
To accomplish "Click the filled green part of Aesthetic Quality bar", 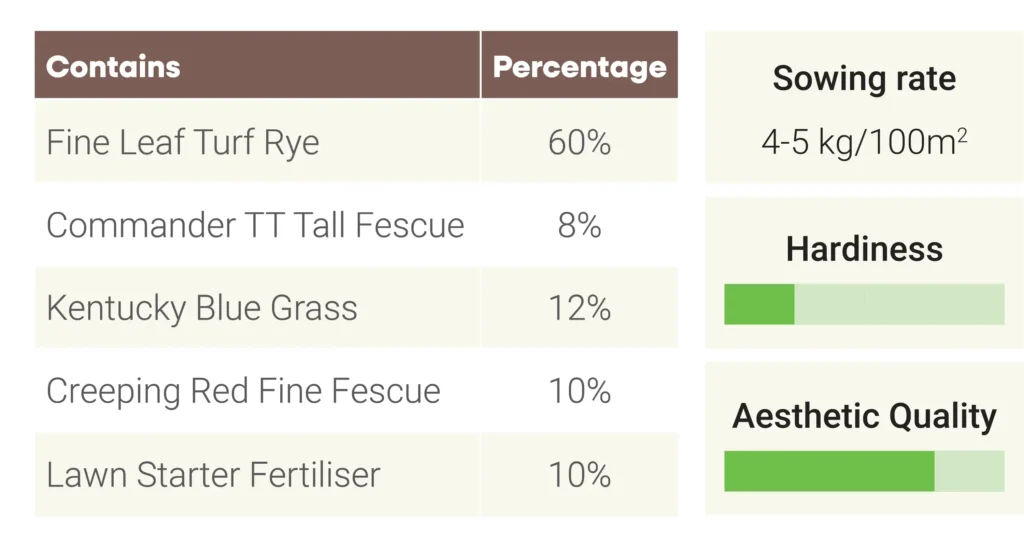I will [829, 471].
